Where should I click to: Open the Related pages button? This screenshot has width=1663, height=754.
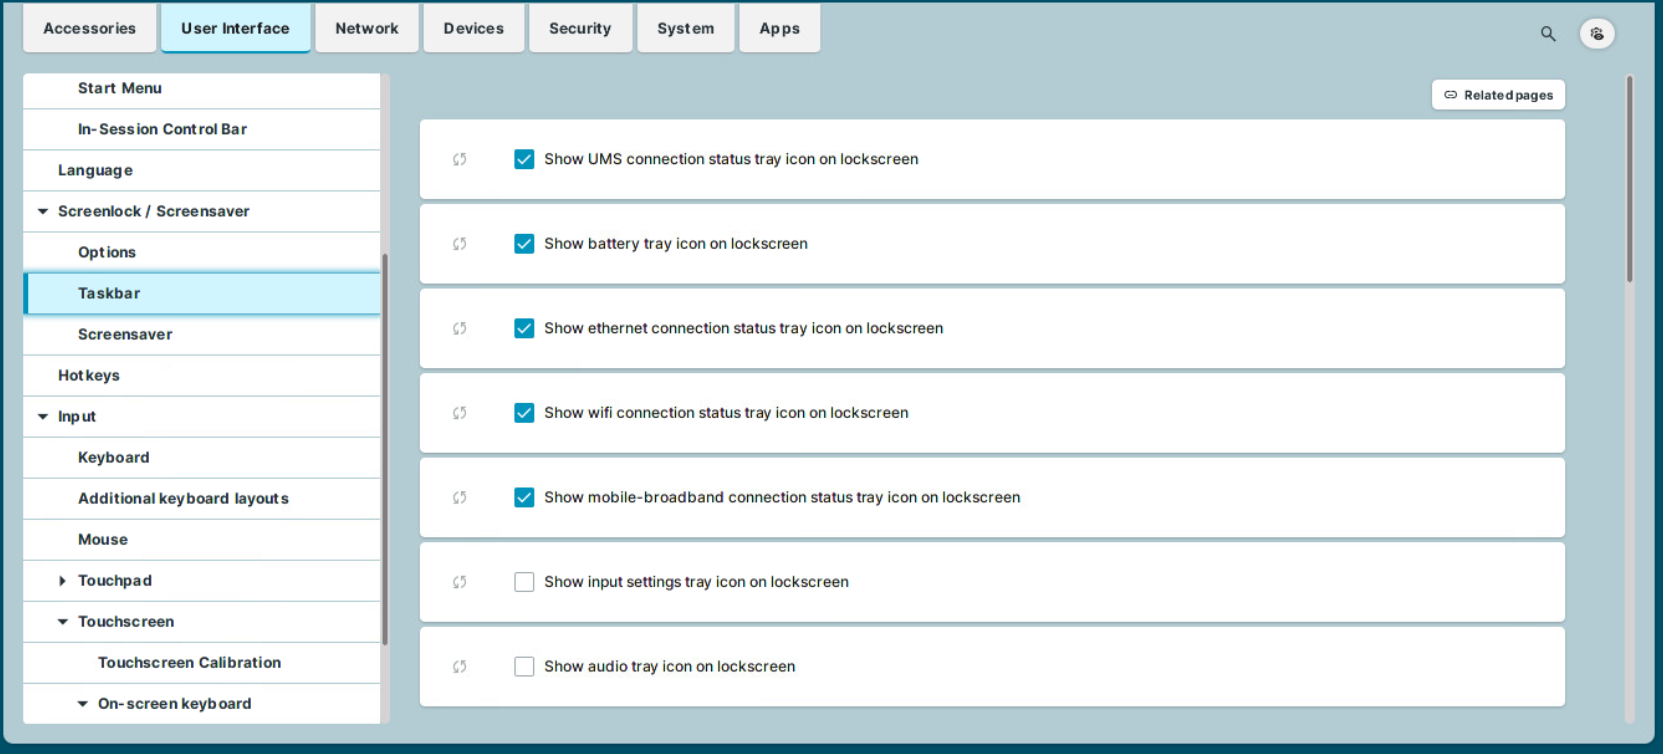pos(1497,95)
